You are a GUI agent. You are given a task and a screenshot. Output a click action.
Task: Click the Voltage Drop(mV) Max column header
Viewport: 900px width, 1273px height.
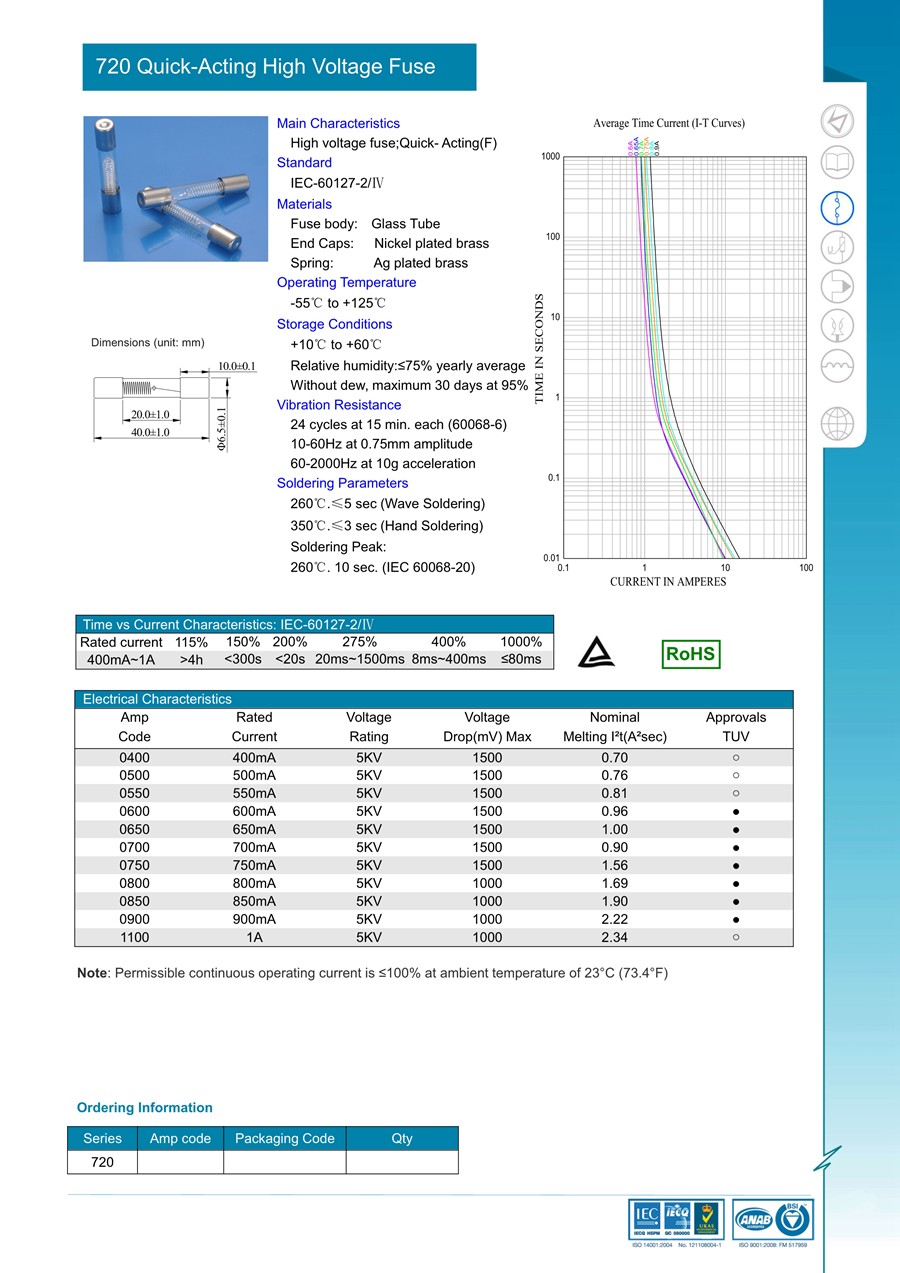point(487,727)
